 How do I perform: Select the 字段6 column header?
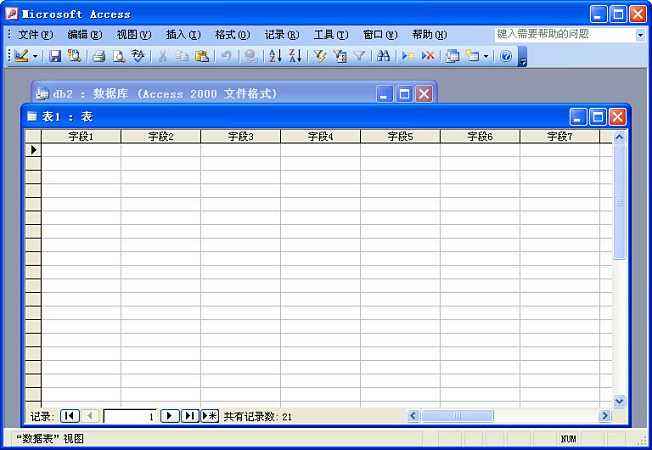pos(480,136)
